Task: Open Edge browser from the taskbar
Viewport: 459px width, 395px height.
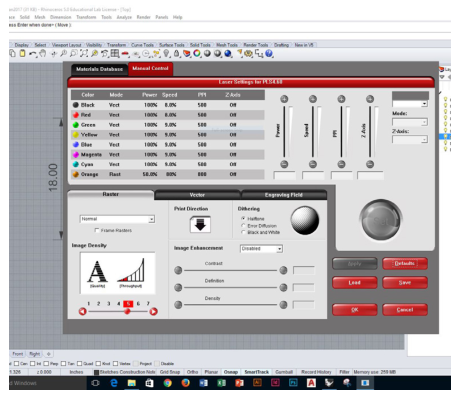Action: [x=114, y=383]
